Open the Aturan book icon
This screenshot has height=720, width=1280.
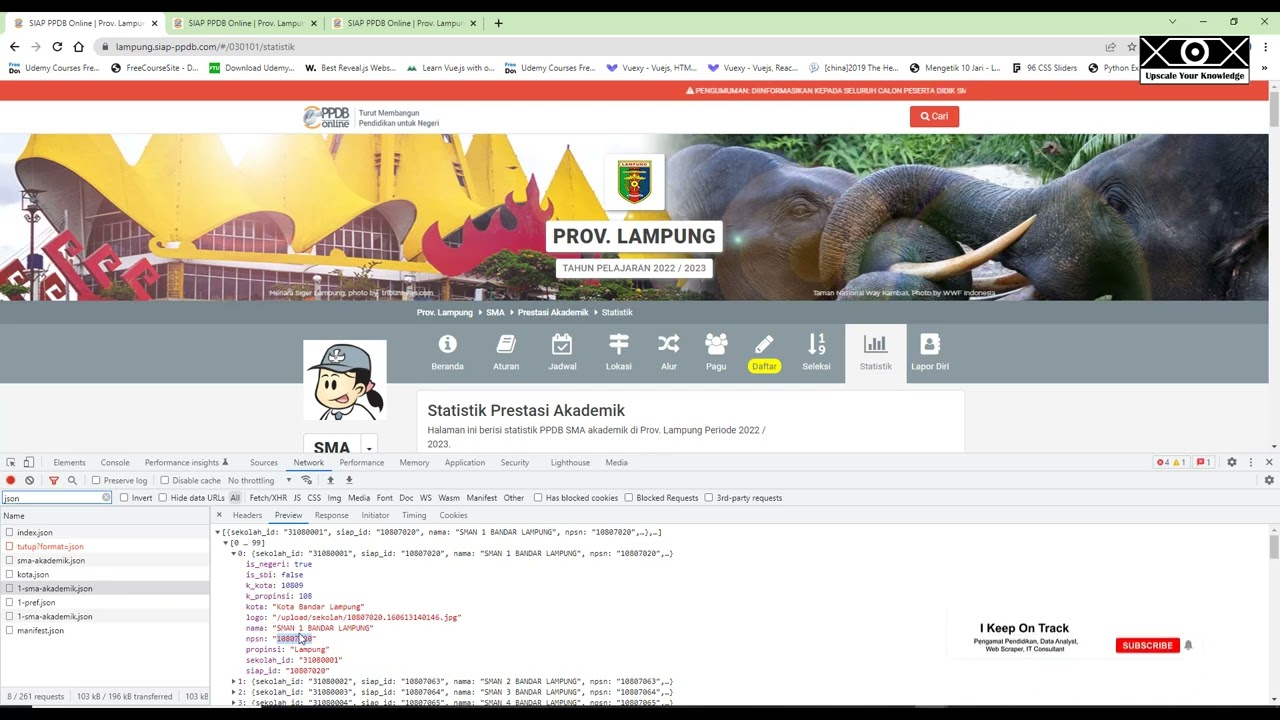(506, 344)
